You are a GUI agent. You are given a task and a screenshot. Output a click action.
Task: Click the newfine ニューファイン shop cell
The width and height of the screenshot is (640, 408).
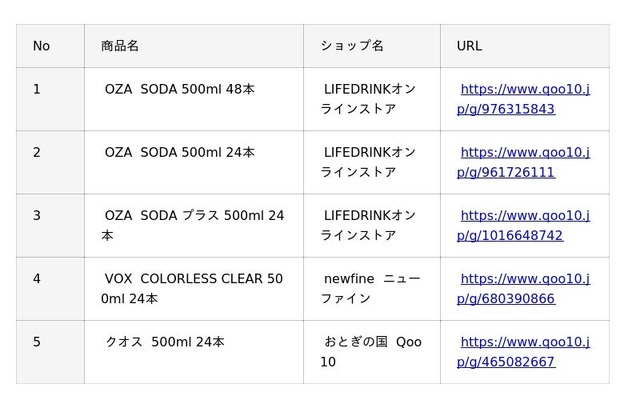tap(372, 289)
